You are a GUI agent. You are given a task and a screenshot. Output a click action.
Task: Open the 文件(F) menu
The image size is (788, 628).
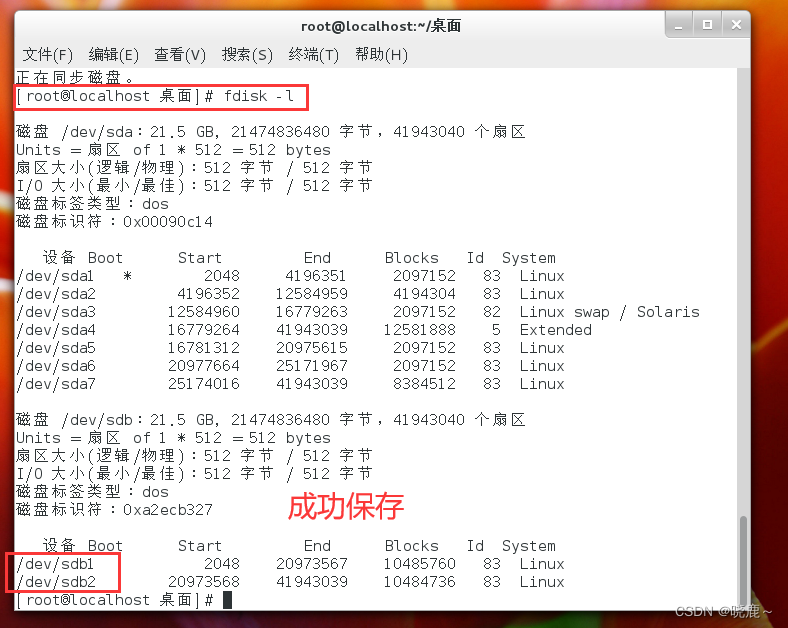(48, 54)
